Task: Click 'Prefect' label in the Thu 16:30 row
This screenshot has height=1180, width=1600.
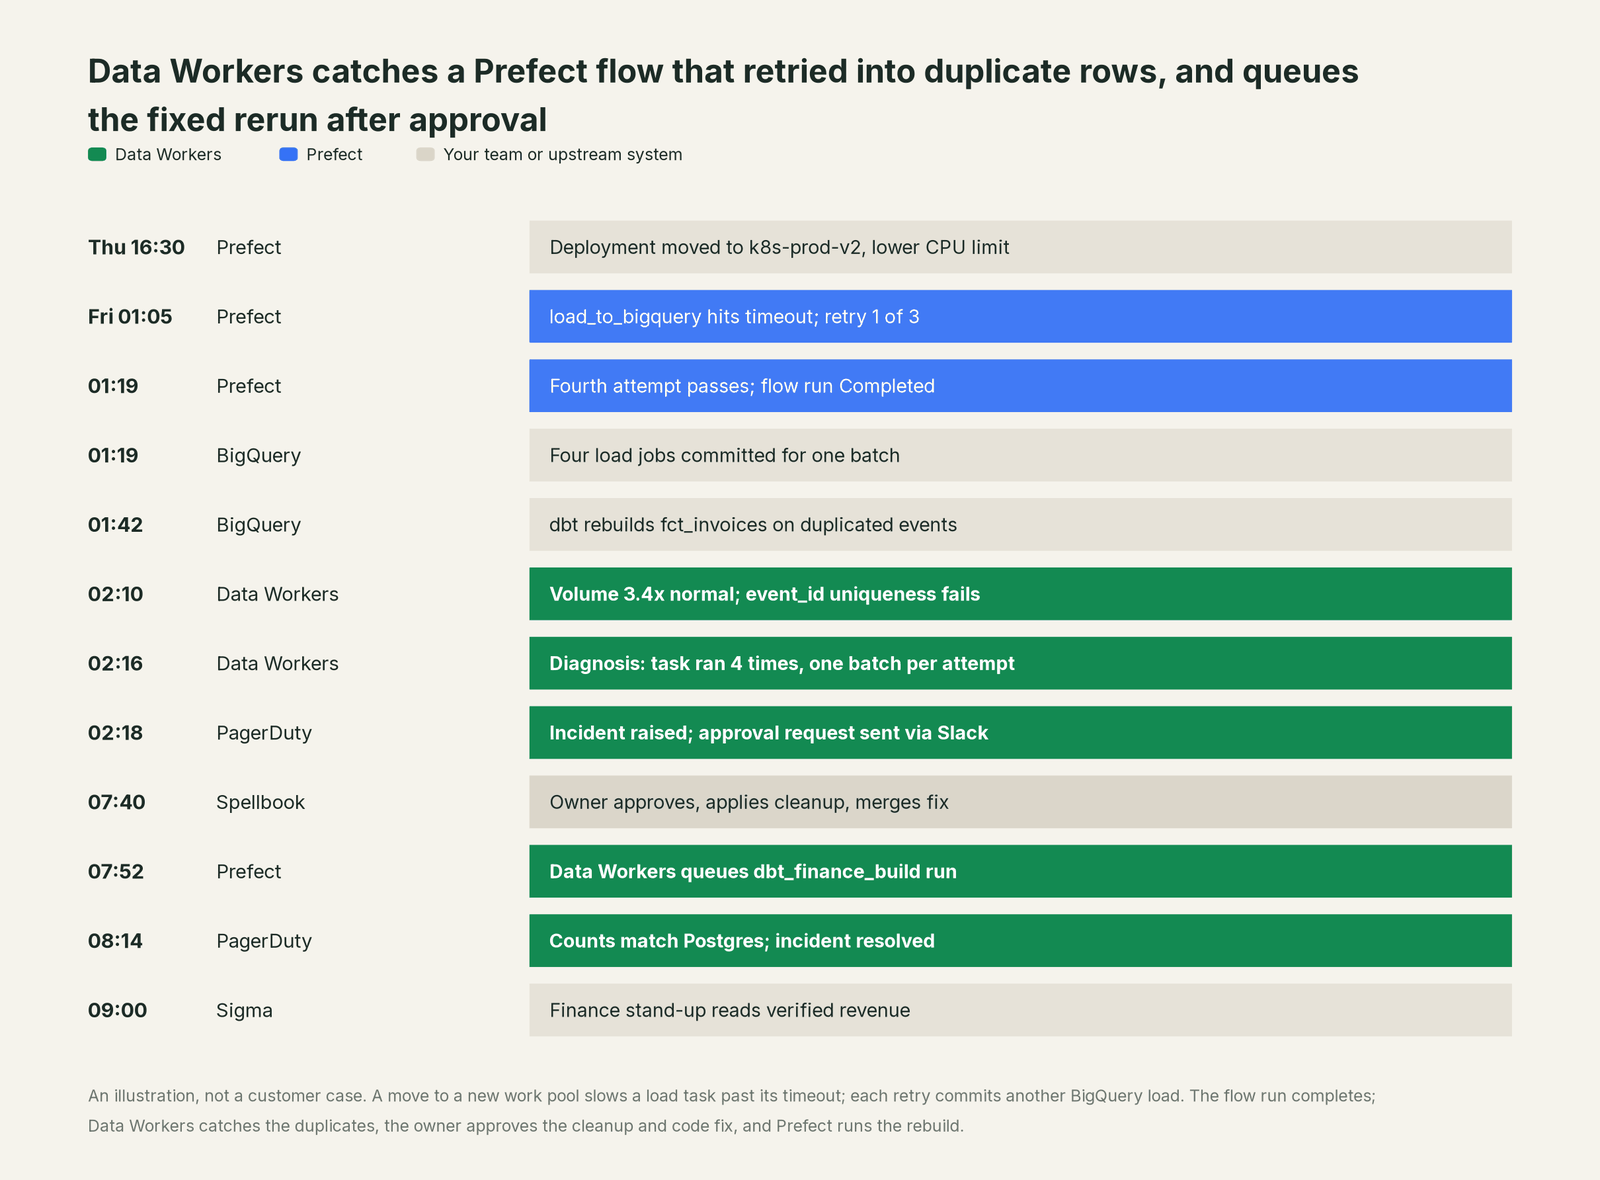Action: (248, 247)
